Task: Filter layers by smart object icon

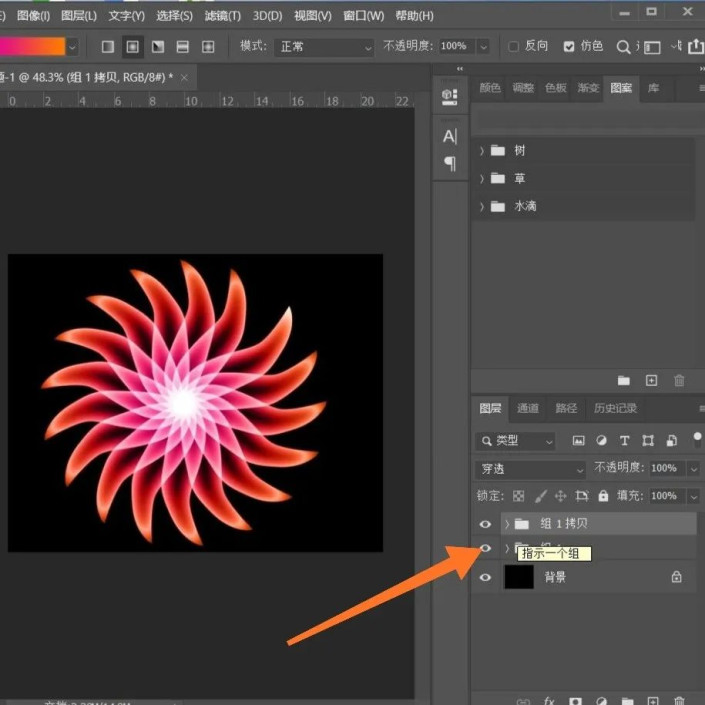Action: pyautogui.click(x=672, y=441)
